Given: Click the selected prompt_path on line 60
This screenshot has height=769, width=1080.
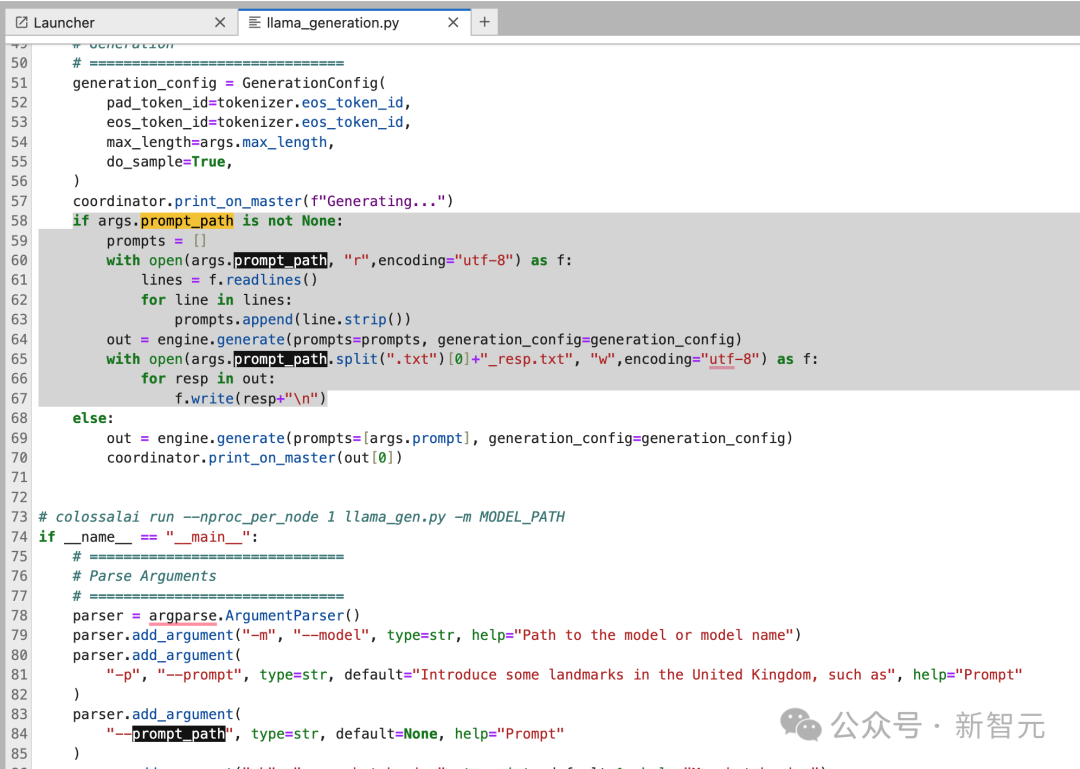Looking at the screenshot, I should 280,260.
